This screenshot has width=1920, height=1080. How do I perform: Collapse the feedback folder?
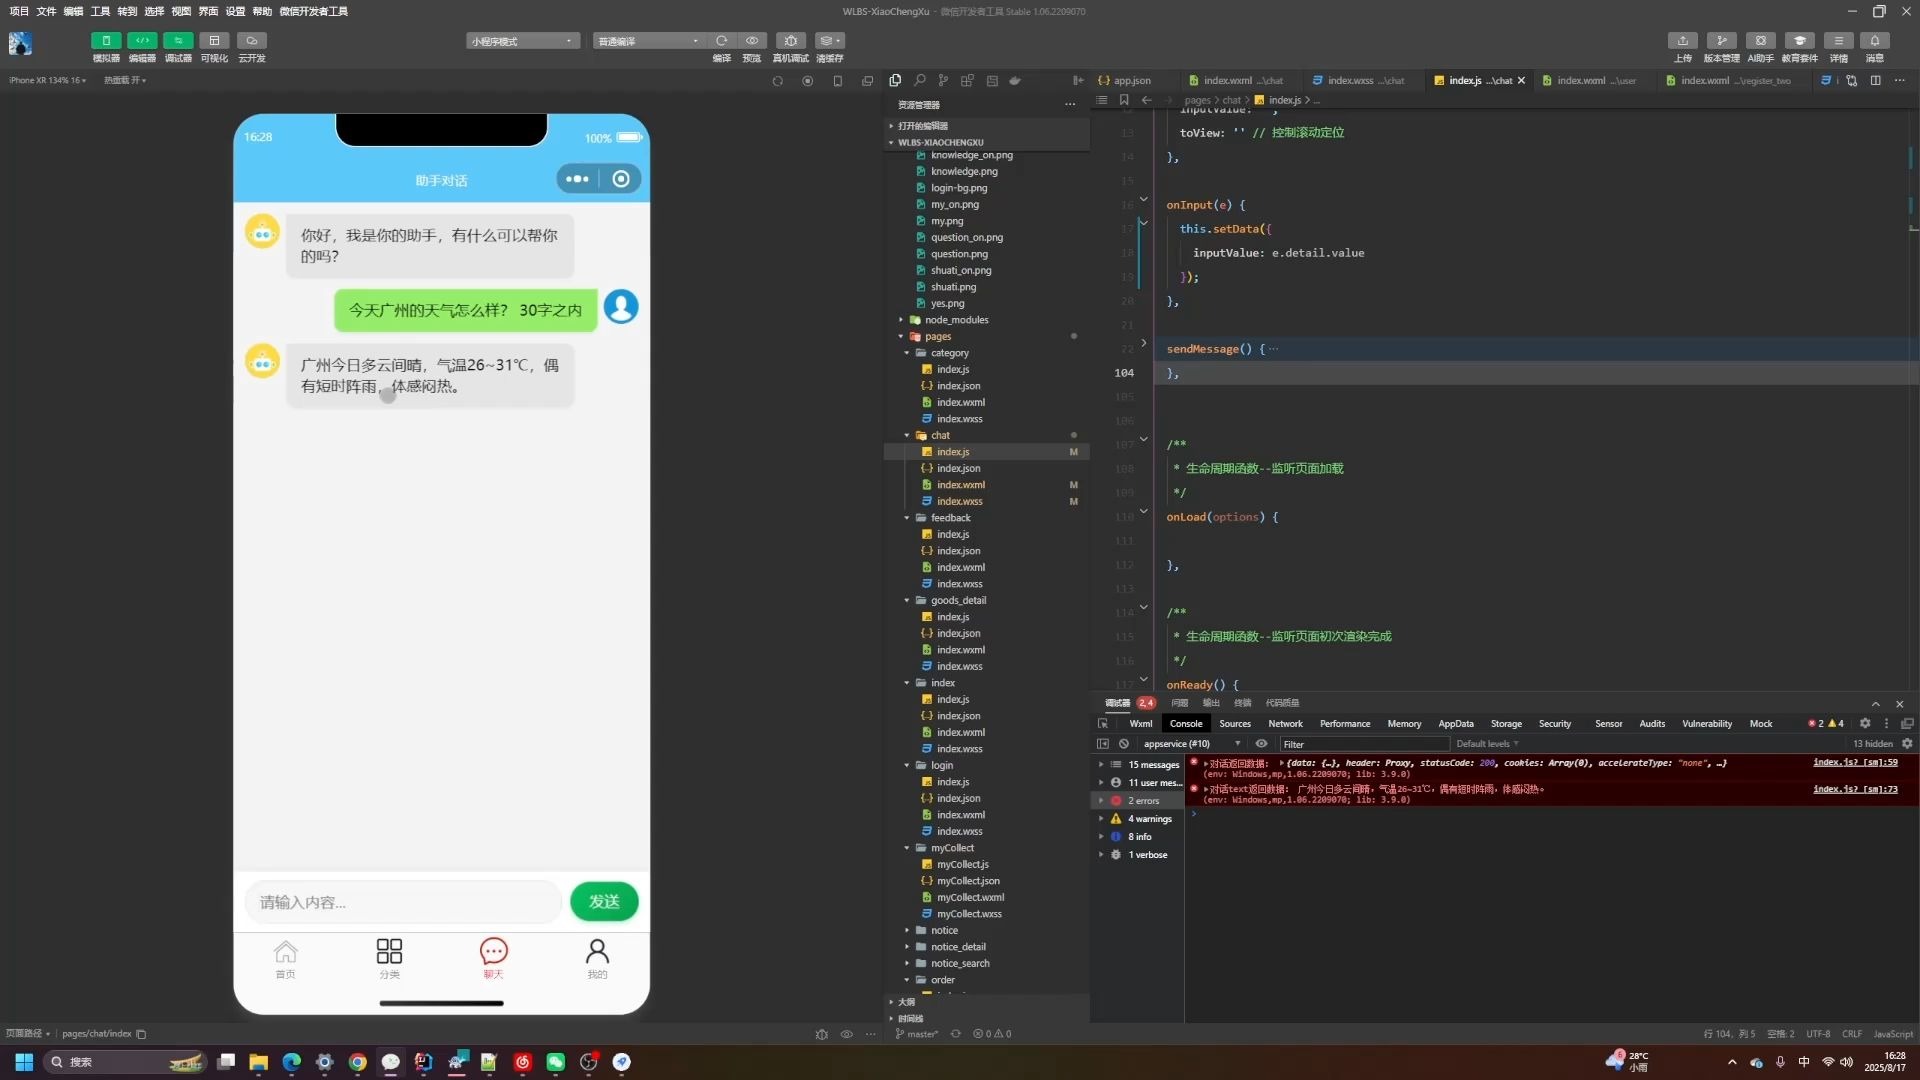tap(907, 518)
